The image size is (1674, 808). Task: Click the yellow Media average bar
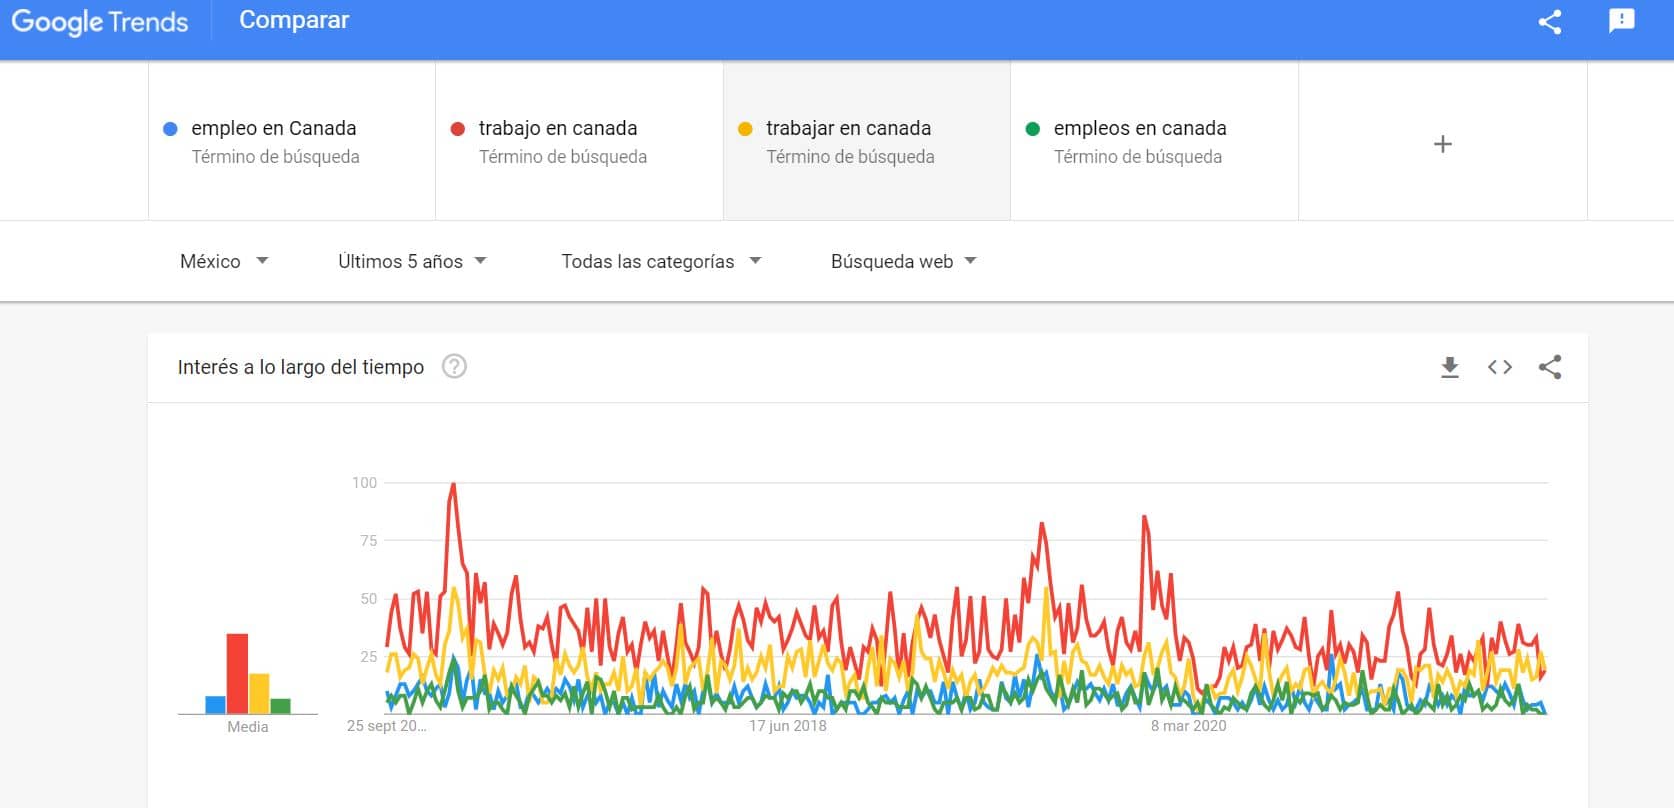click(259, 693)
